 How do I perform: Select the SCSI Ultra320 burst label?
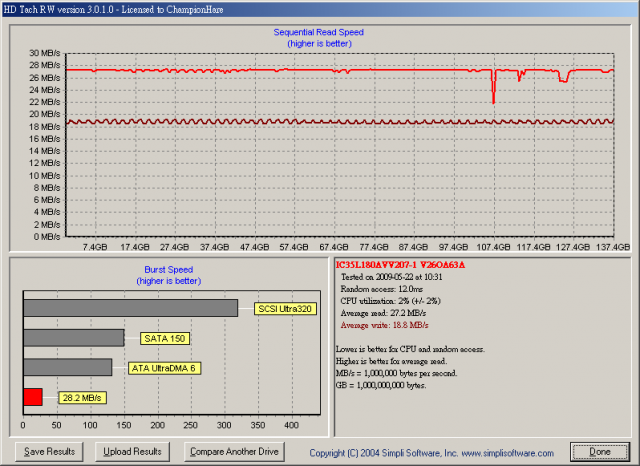pyautogui.click(x=285, y=309)
